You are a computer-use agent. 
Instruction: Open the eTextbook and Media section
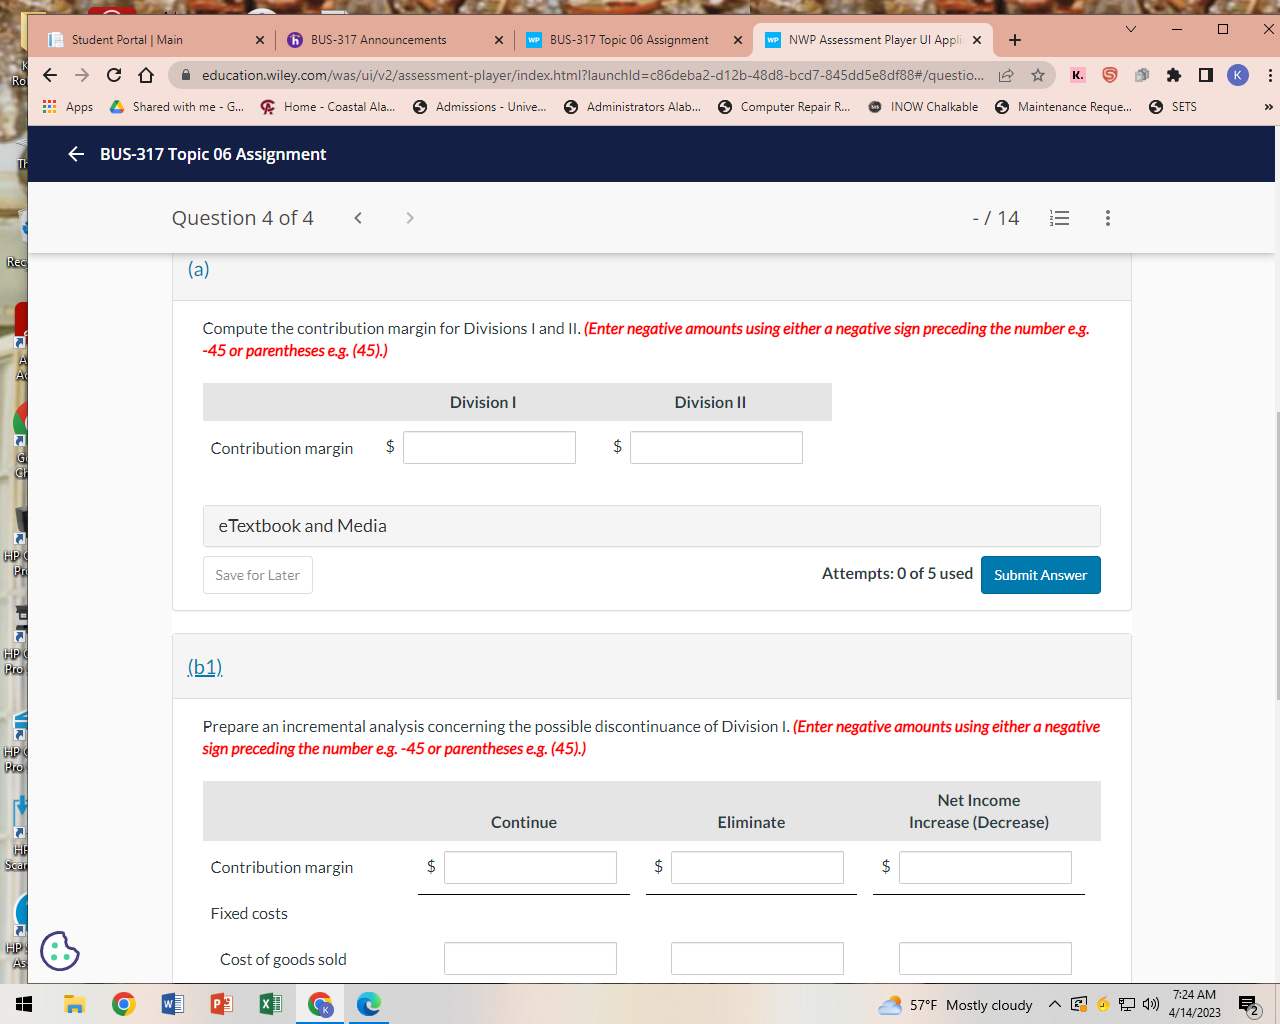pos(302,525)
